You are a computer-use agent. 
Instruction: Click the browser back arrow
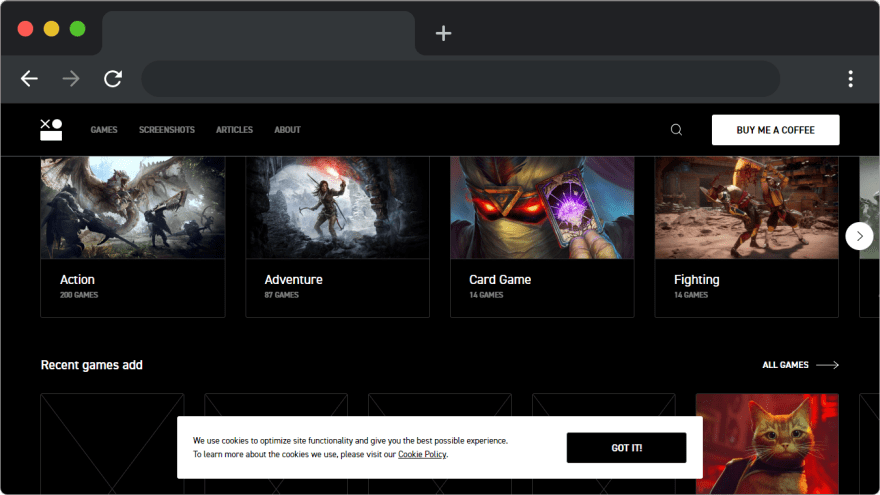(29, 79)
